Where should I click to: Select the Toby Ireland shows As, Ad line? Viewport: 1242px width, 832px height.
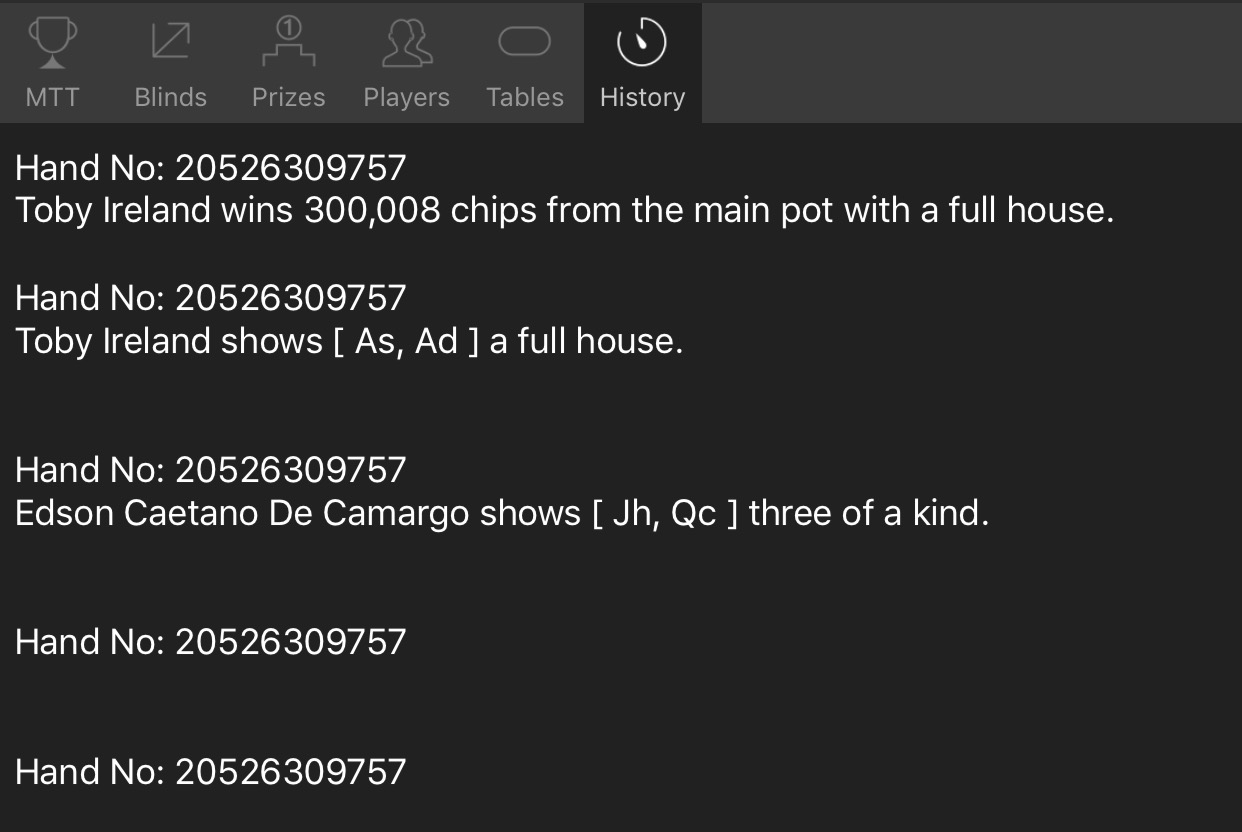click(x=349, y=341)
